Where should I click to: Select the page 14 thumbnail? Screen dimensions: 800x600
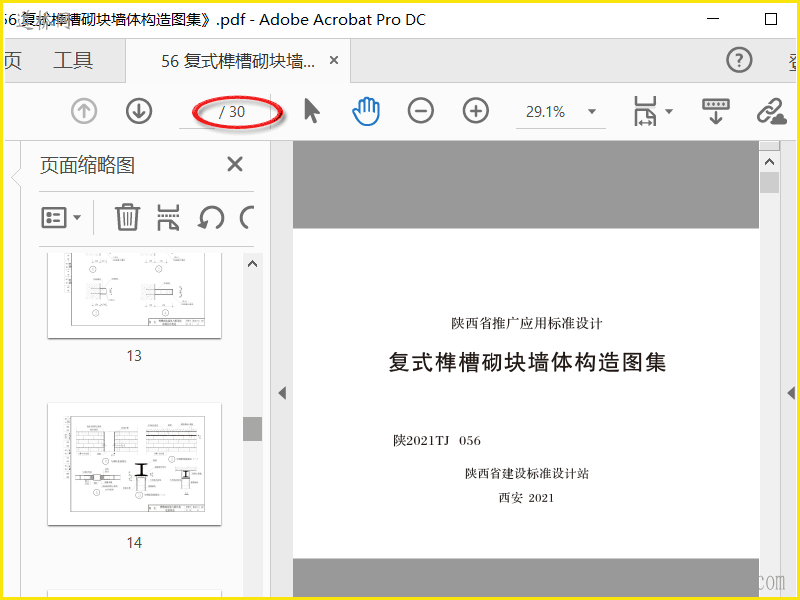coord(134,464)
